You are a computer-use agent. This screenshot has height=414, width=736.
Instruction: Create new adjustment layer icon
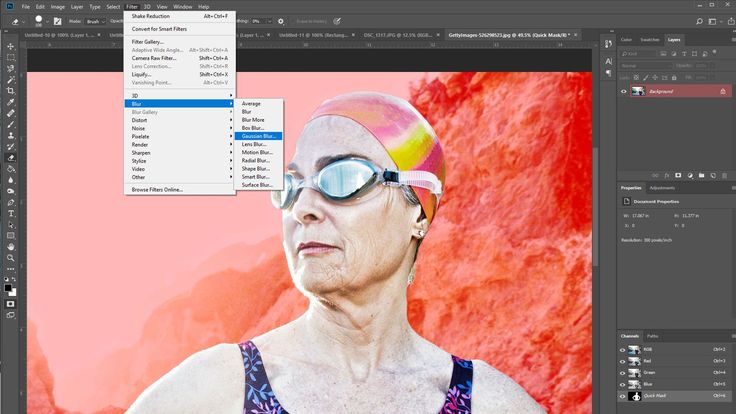pos(690,176)
